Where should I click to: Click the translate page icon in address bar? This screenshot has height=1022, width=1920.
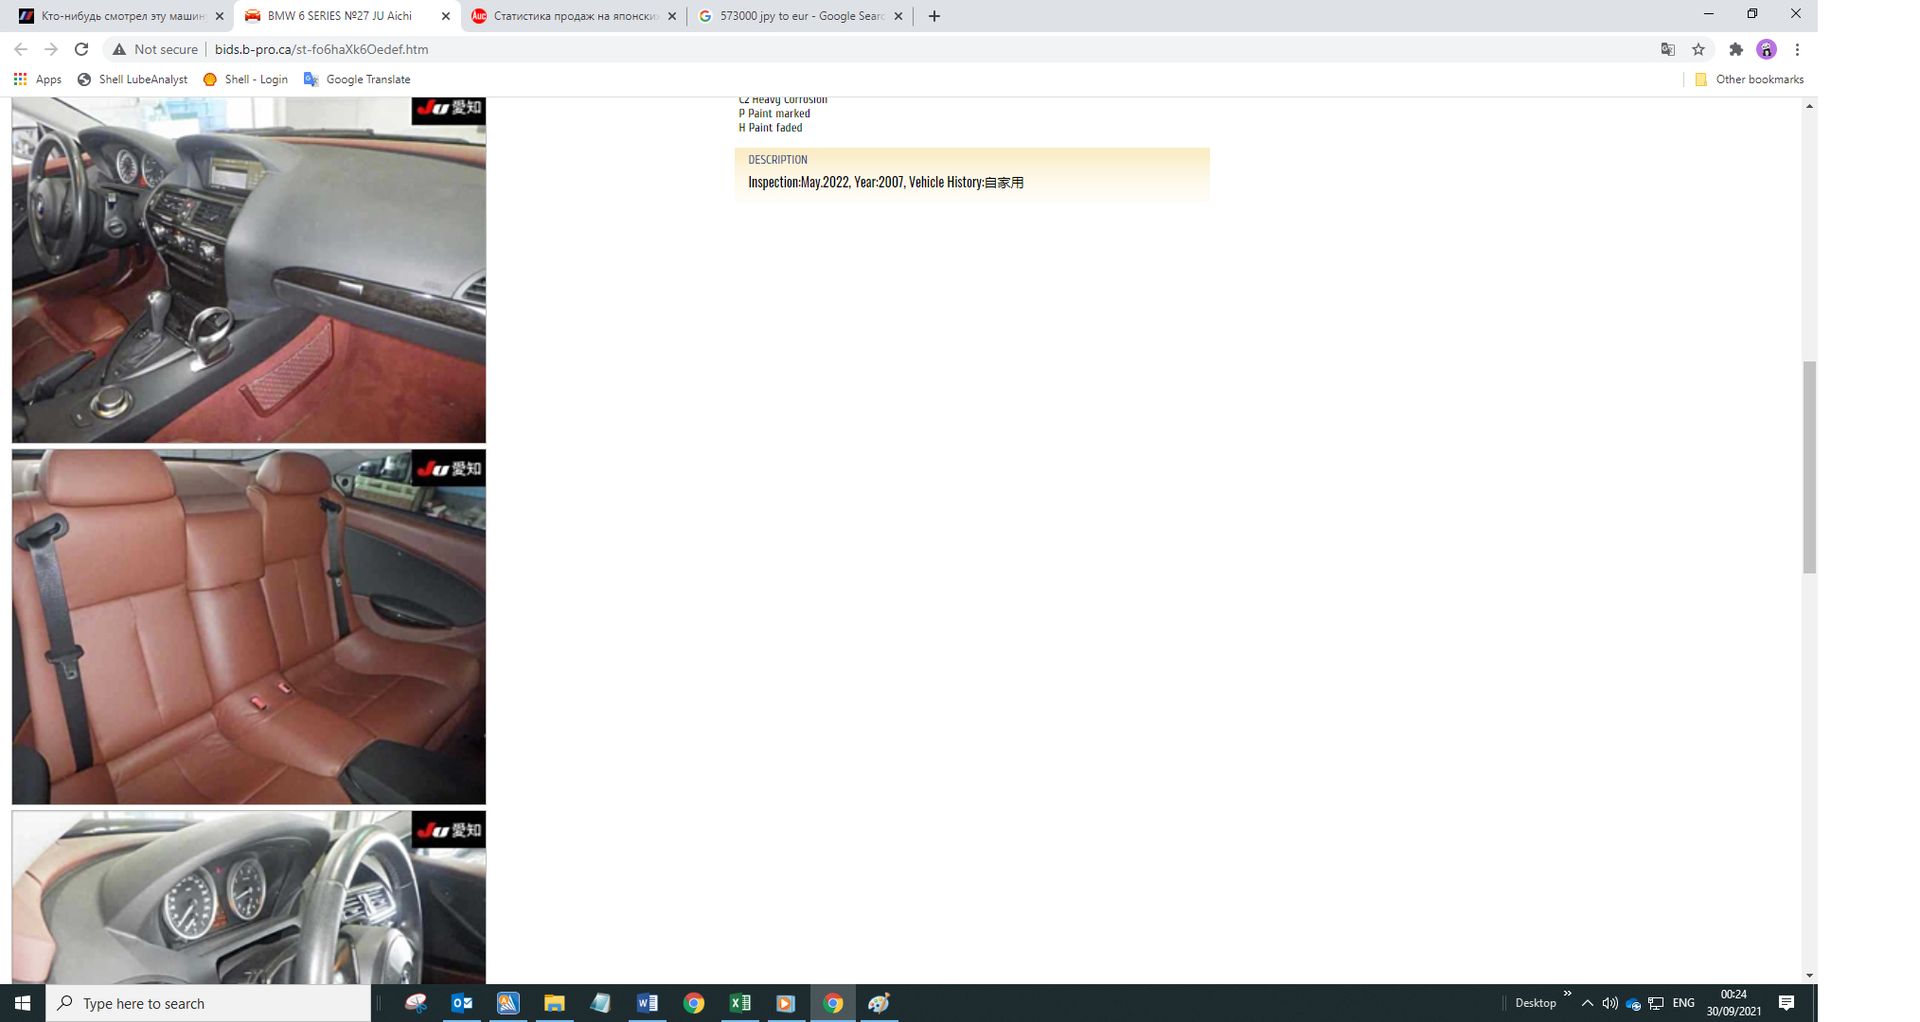pyautogui.click(x=1667, y=49)
